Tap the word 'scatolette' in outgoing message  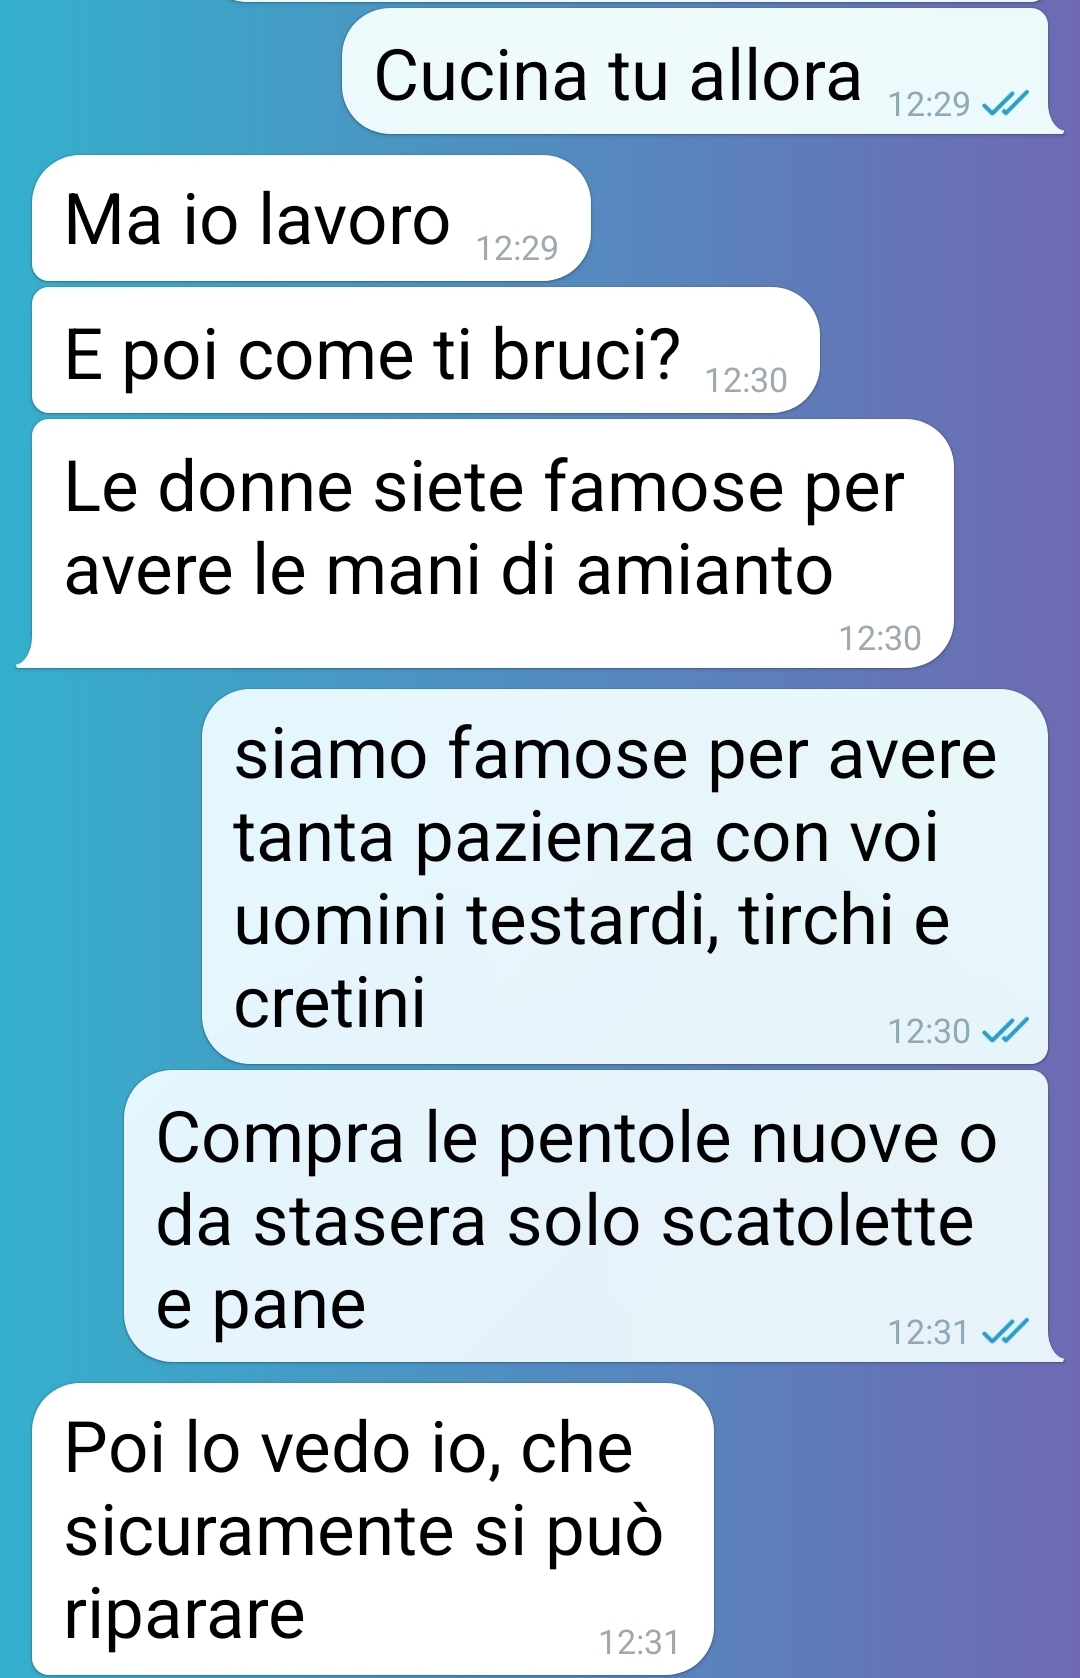pos(817,1221)
